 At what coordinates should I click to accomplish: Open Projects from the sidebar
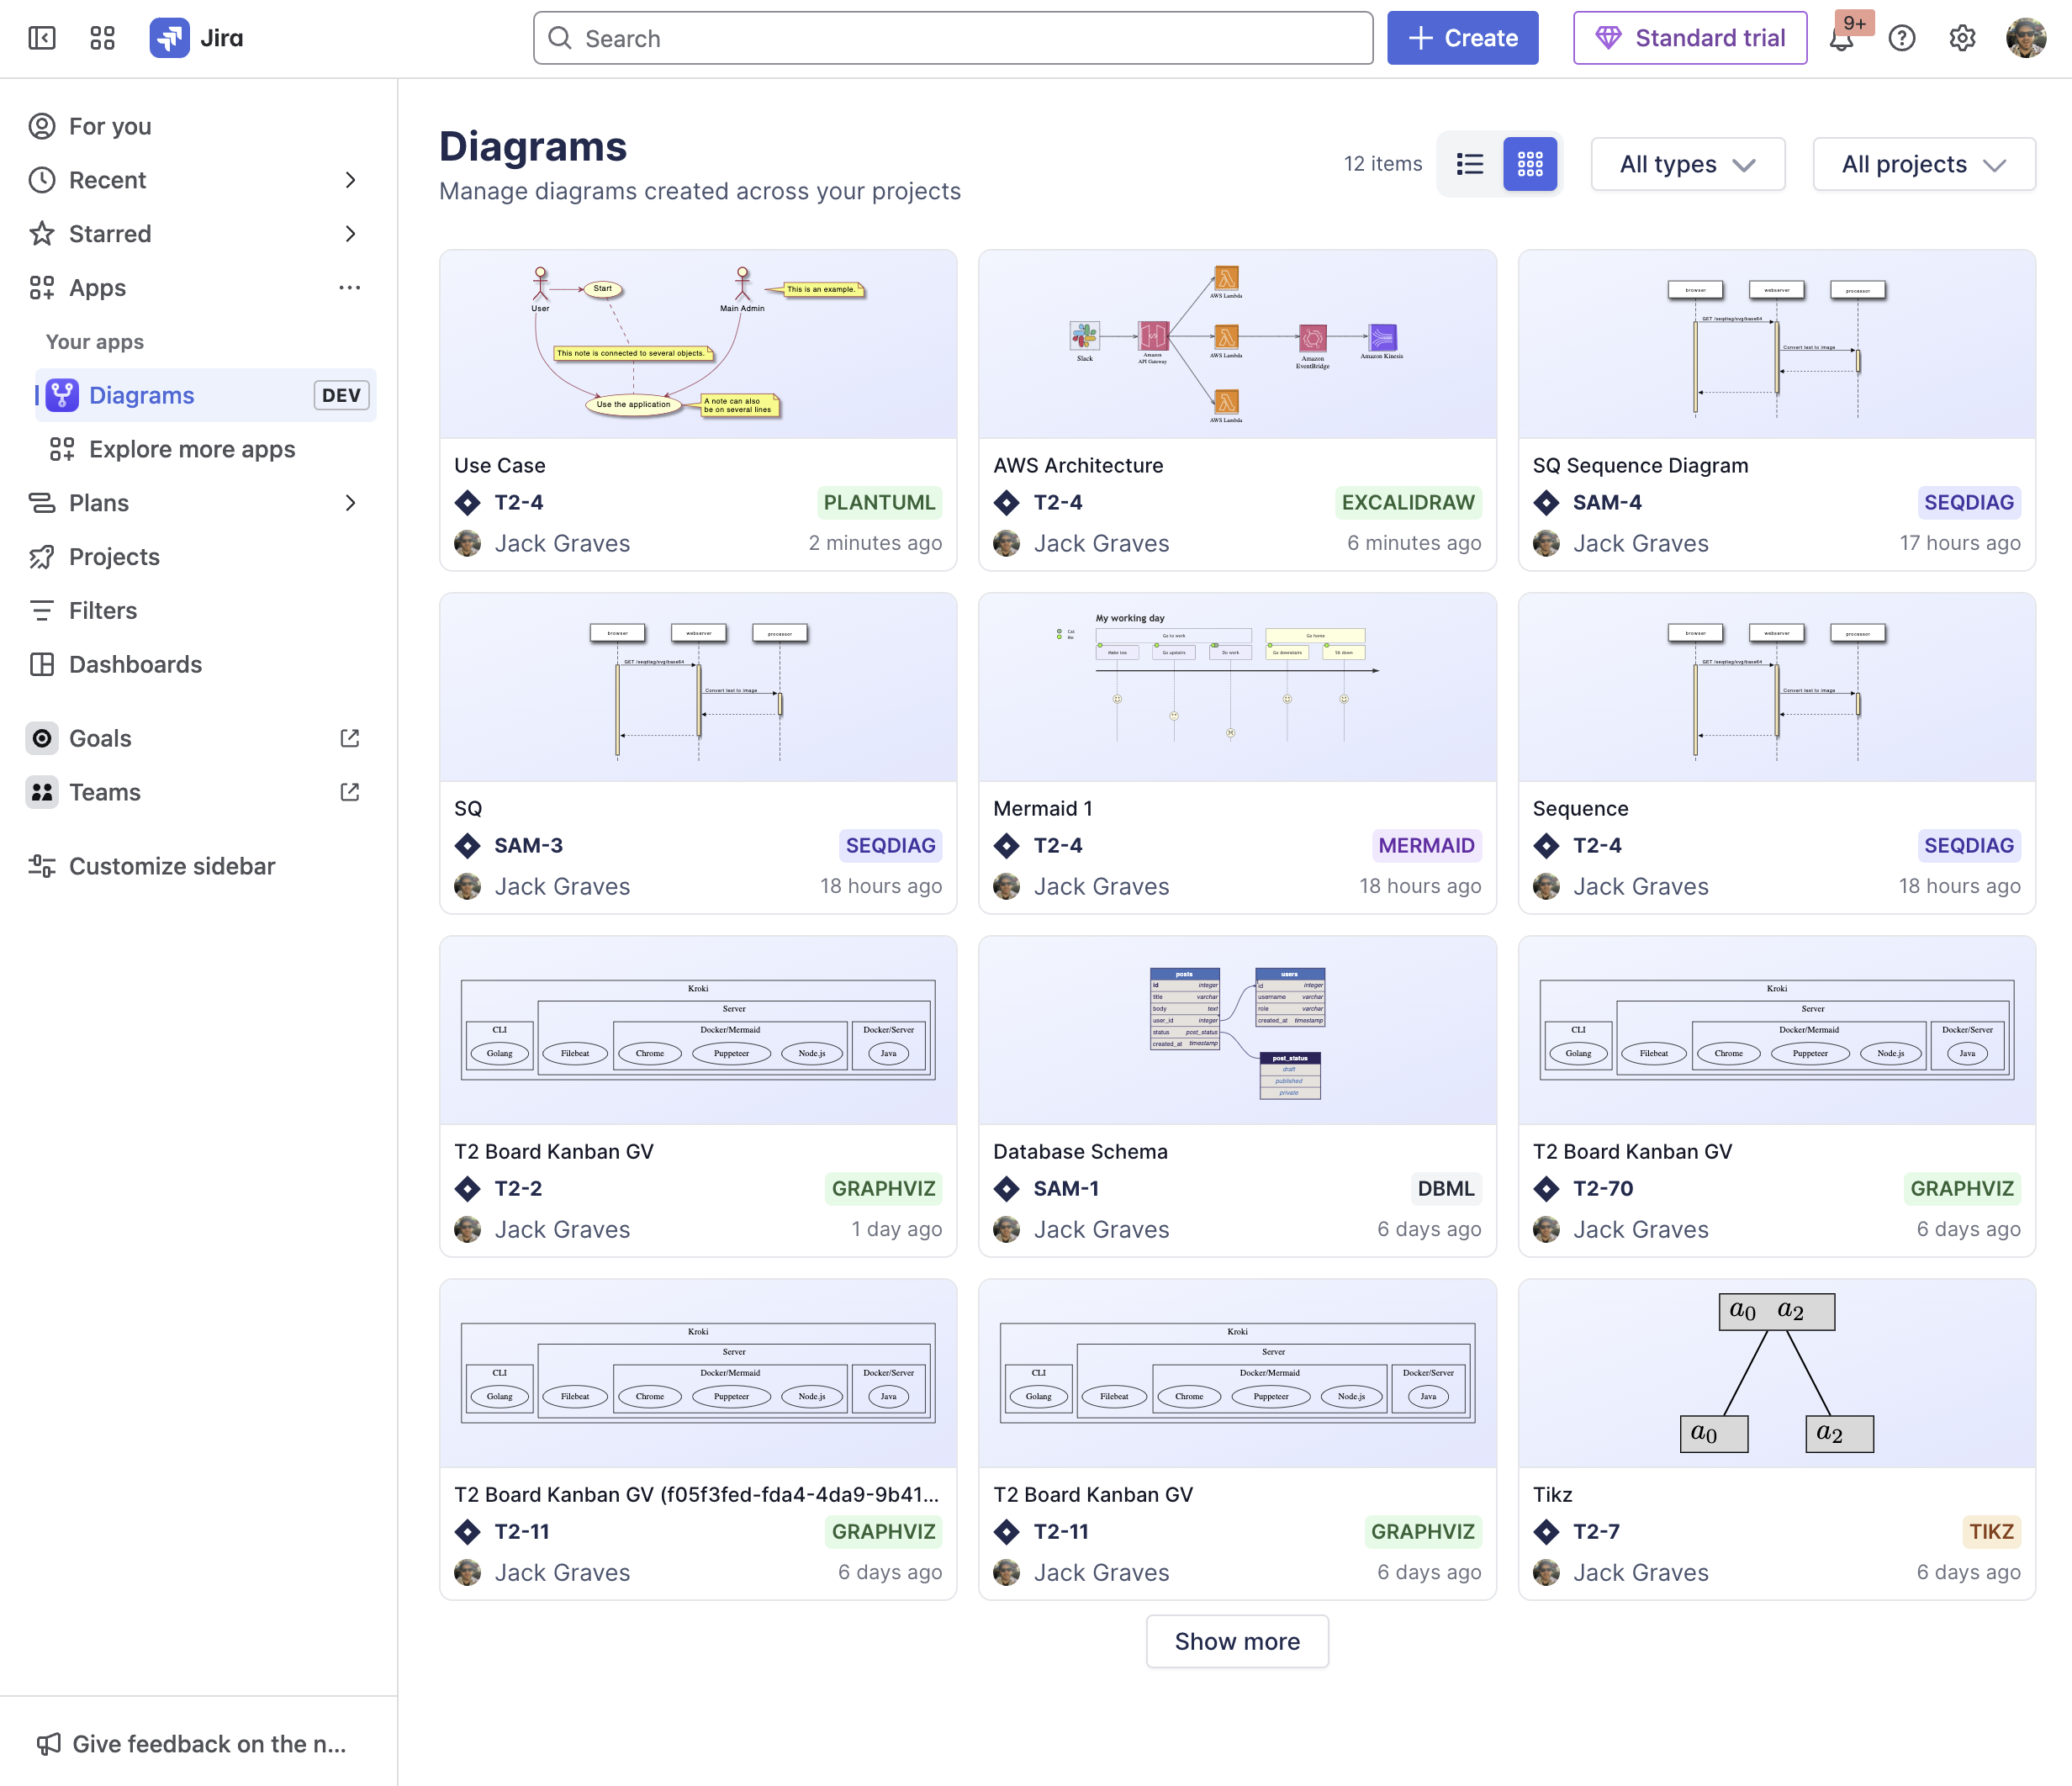pyautogui.click(x=114, y=557)
